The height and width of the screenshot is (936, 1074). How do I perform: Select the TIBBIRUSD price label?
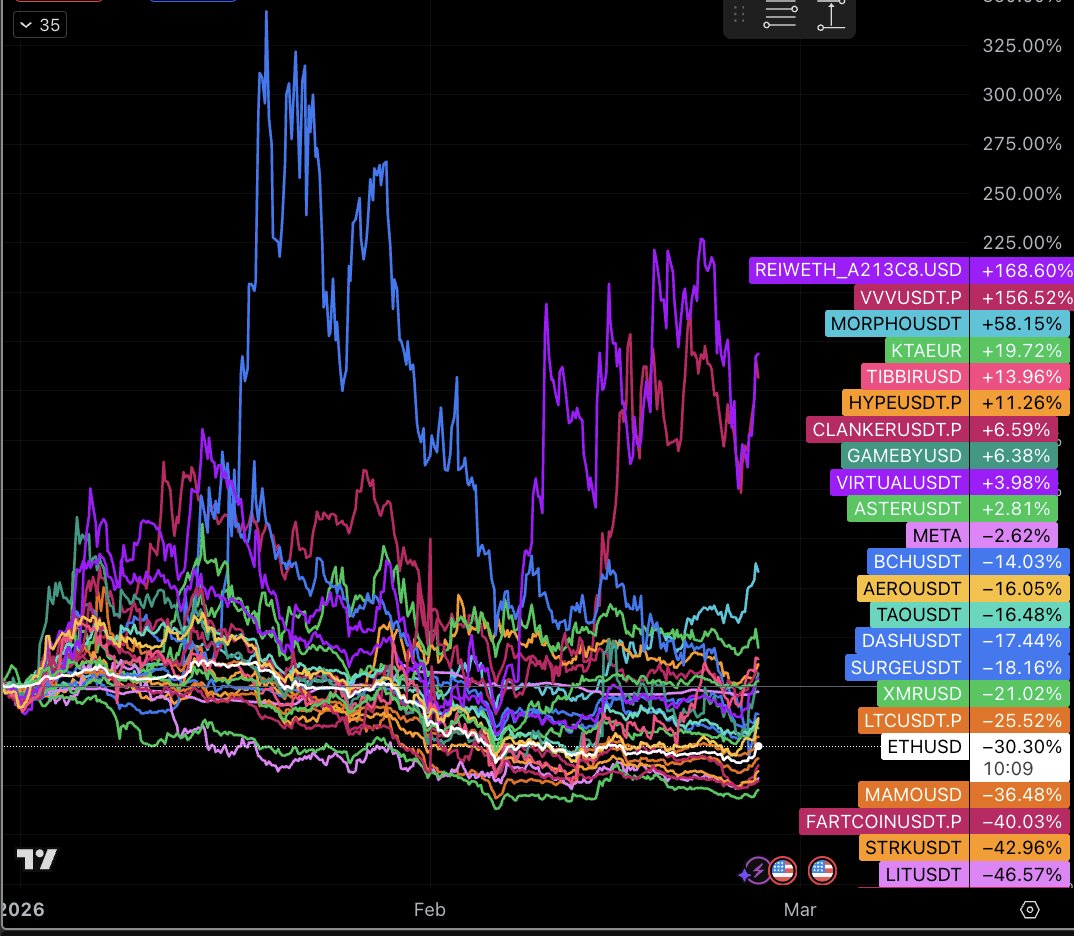914,376
